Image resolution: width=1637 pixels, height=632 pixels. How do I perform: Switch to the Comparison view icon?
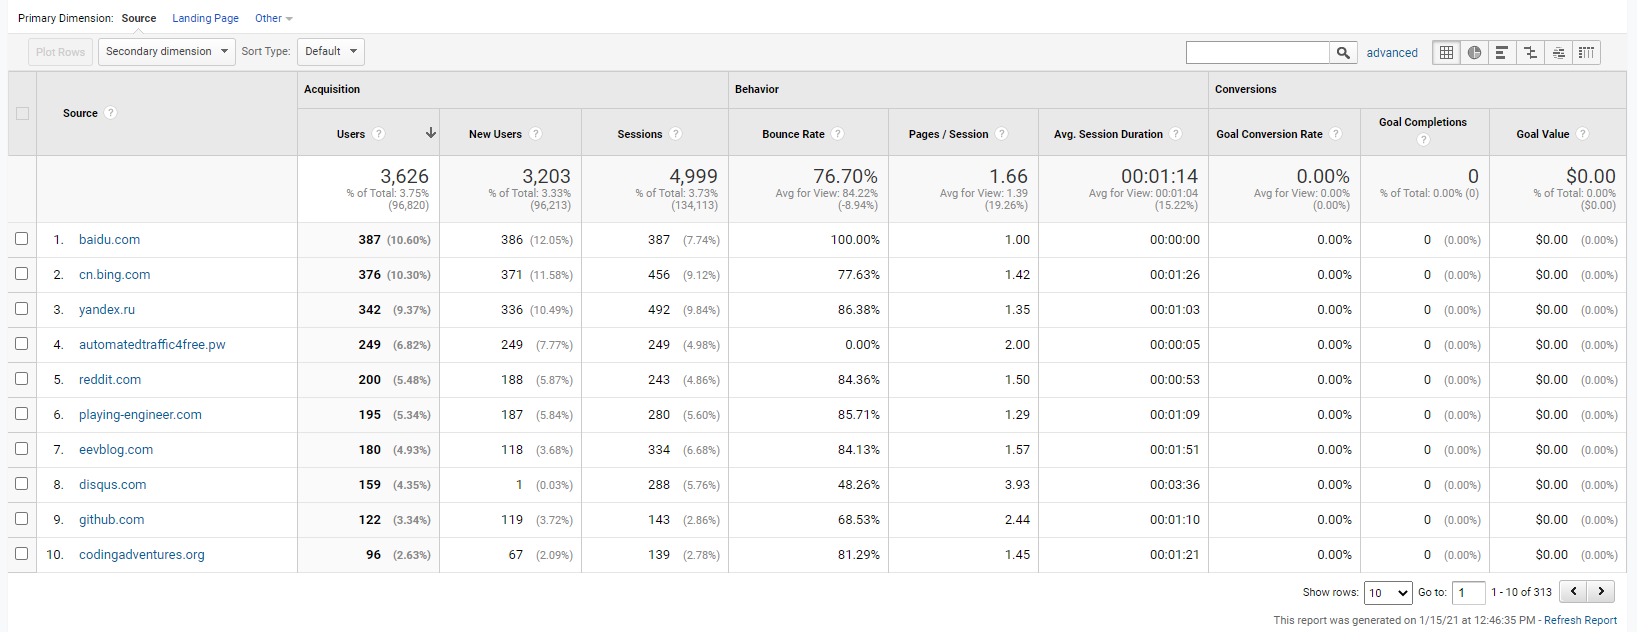tap(1530, 53)
